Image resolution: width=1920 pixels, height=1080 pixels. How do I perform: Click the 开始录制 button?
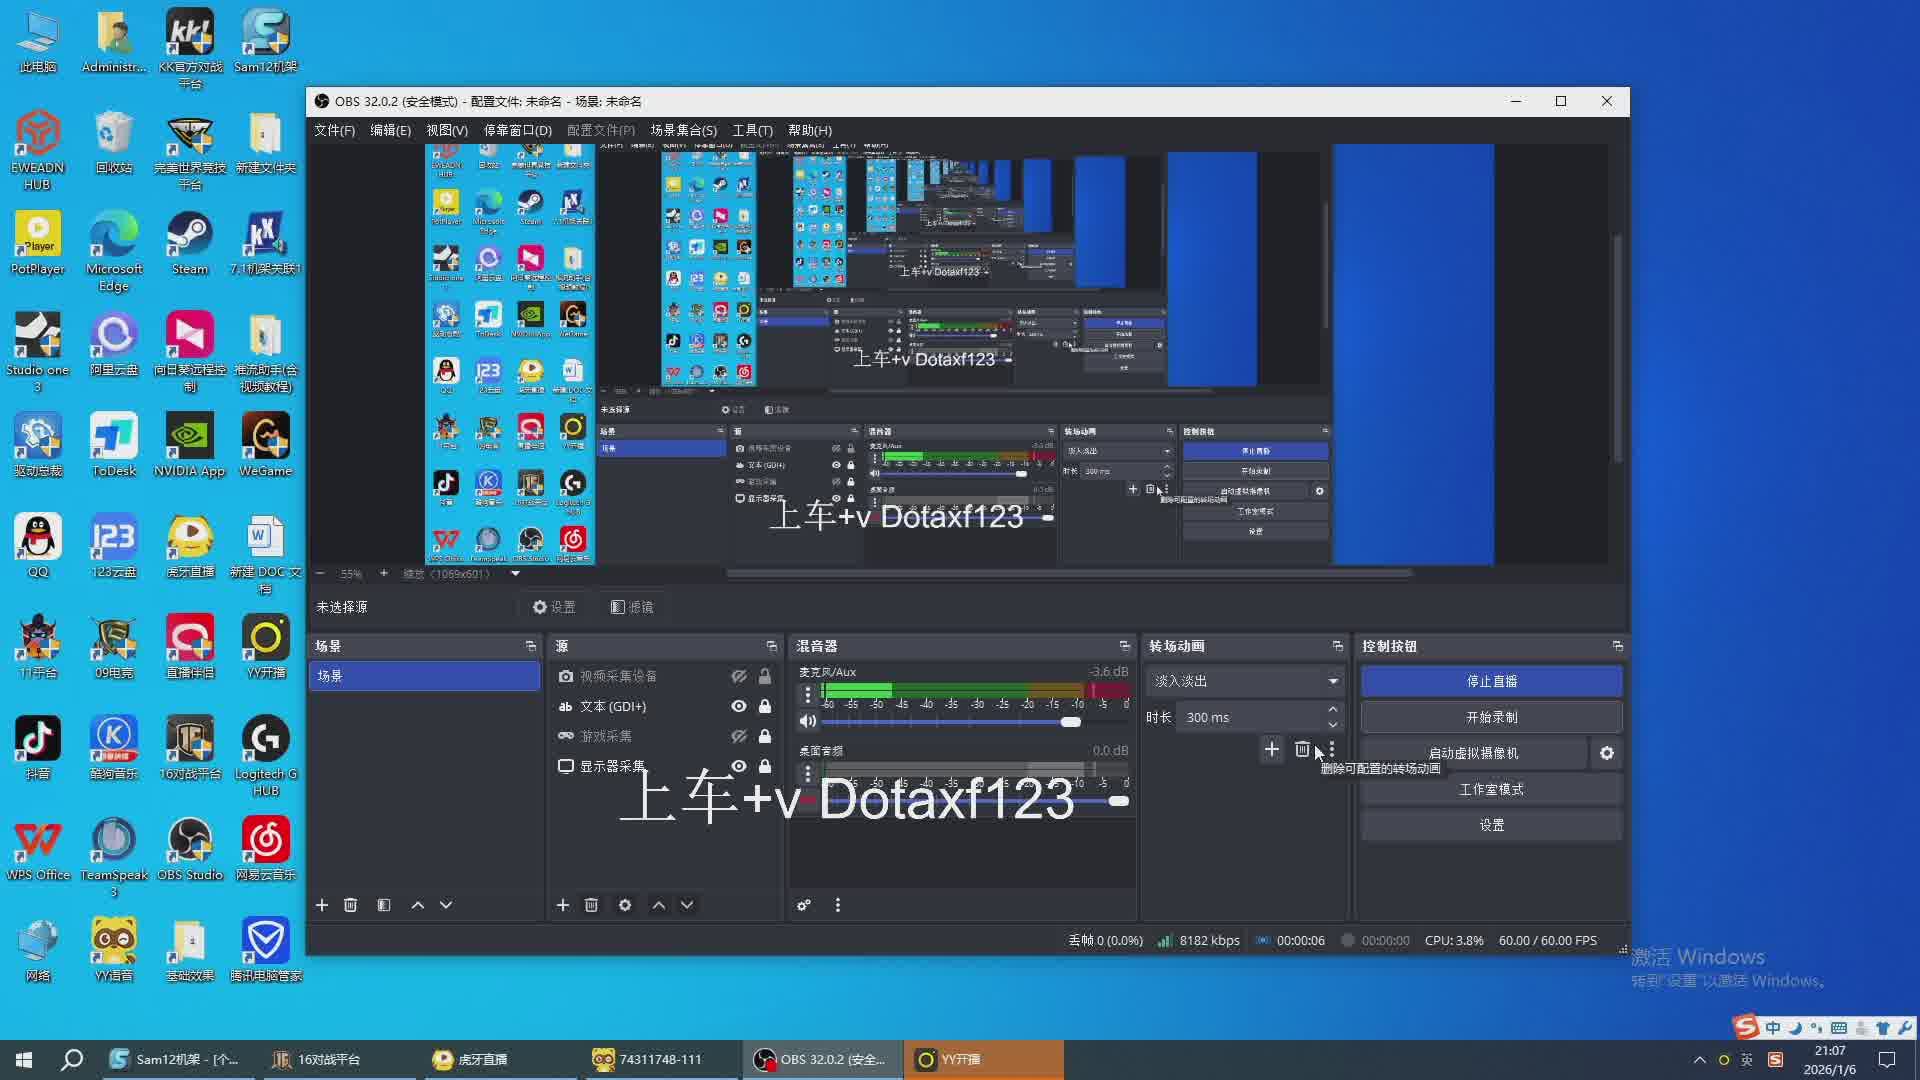1491,717
